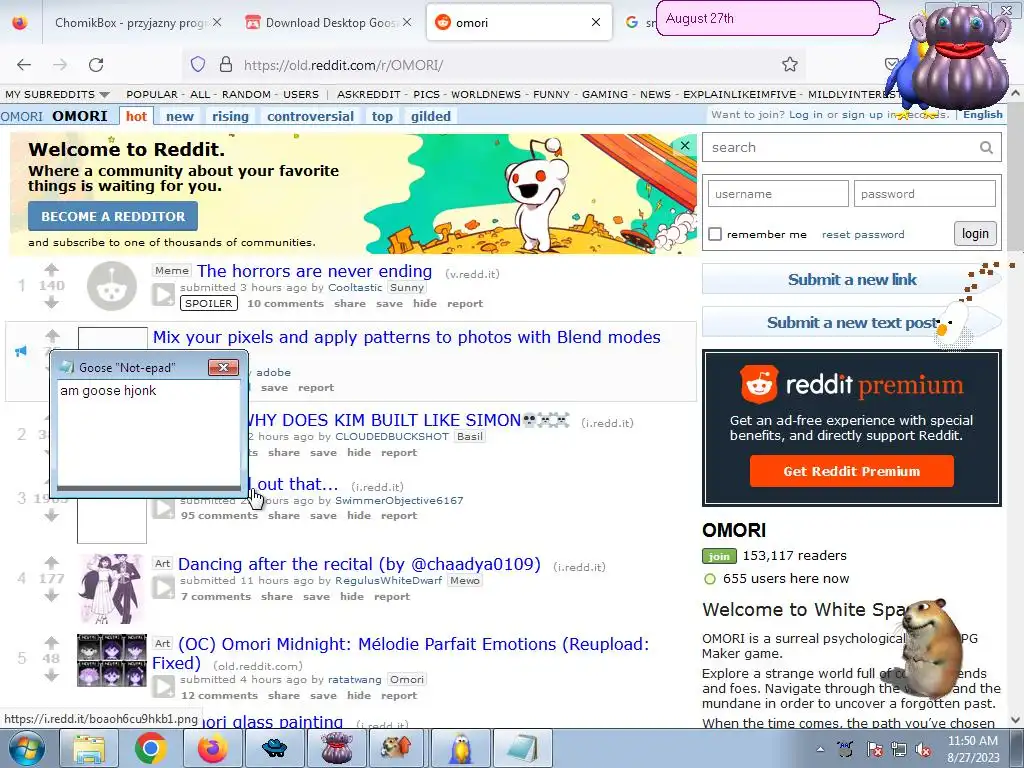The image size is (1024, 768).
Task: Close the Welcome to Reddit banner
Action: (x=684, y=145)
